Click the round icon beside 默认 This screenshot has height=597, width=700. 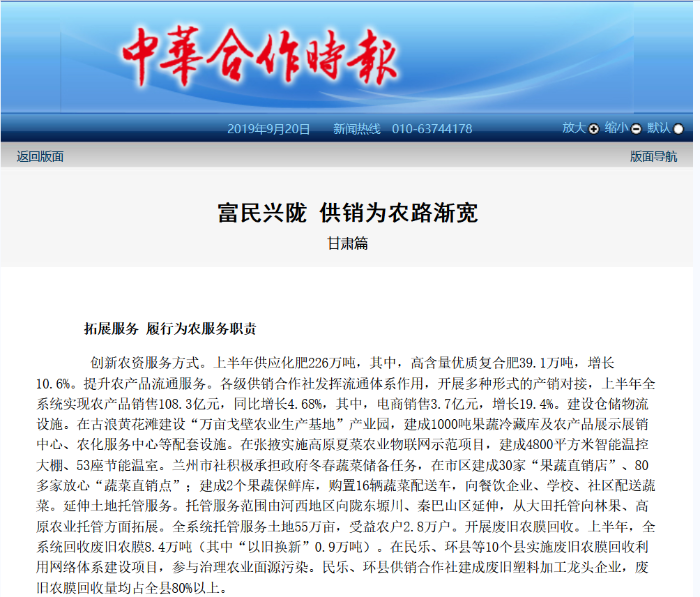[678, 129]
